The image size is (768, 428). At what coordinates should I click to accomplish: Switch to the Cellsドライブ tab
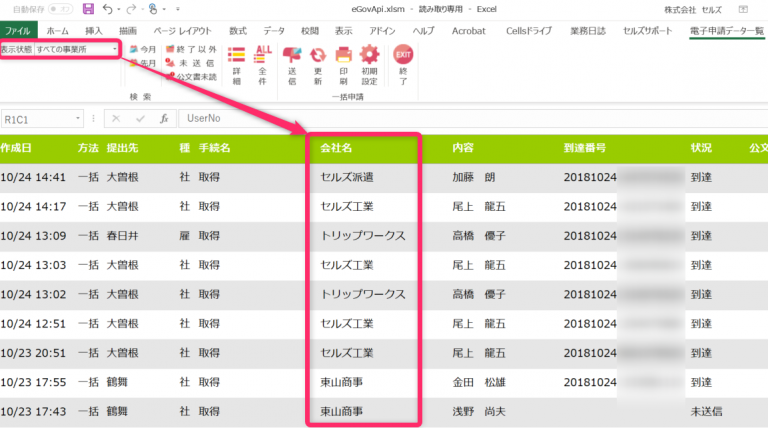(x=529, y=31)
